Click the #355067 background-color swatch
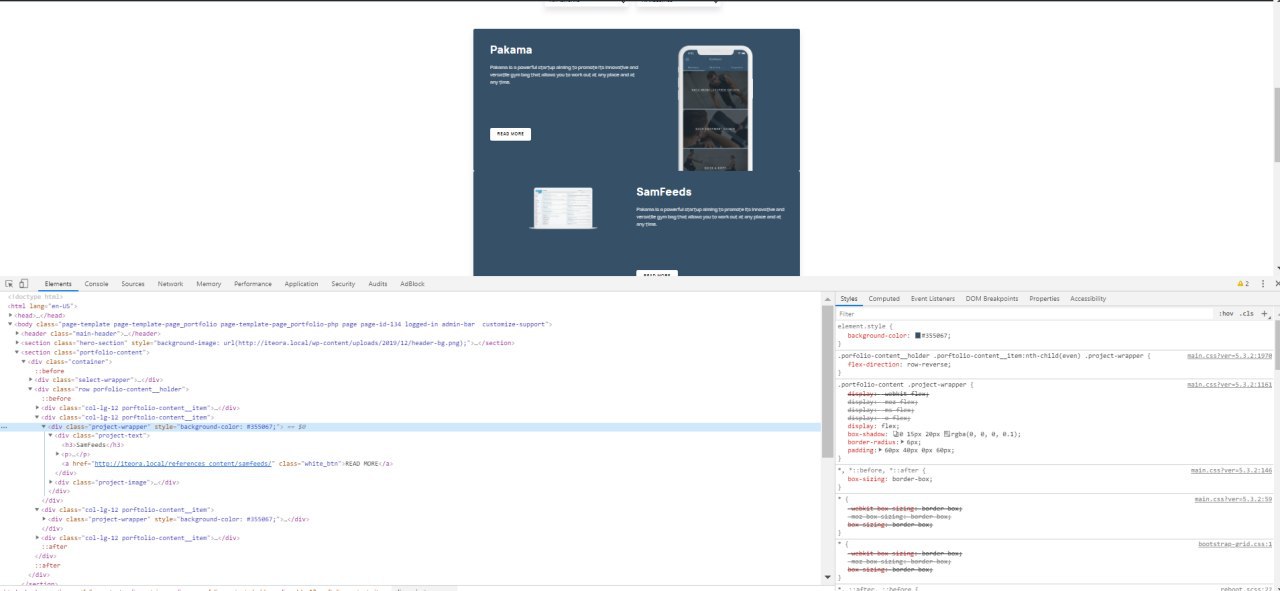The height and width of the screenshot is (591, 1280). point(918,336)
